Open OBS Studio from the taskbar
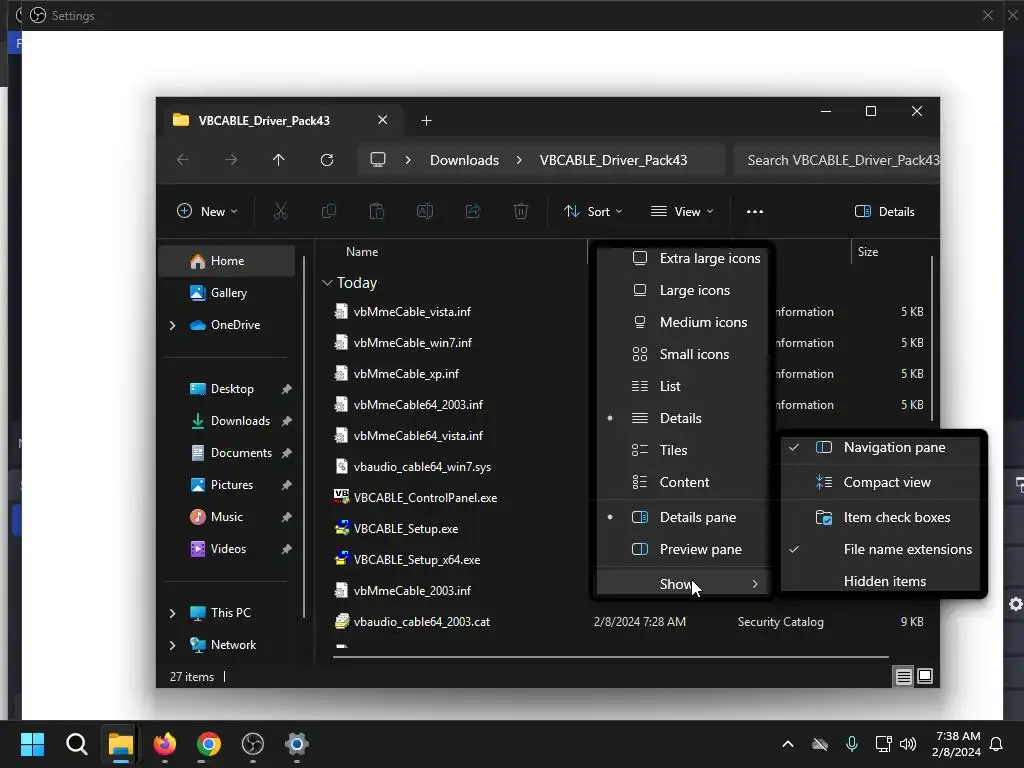Viewport: 1024px width, 768px height. coord(253,744)
